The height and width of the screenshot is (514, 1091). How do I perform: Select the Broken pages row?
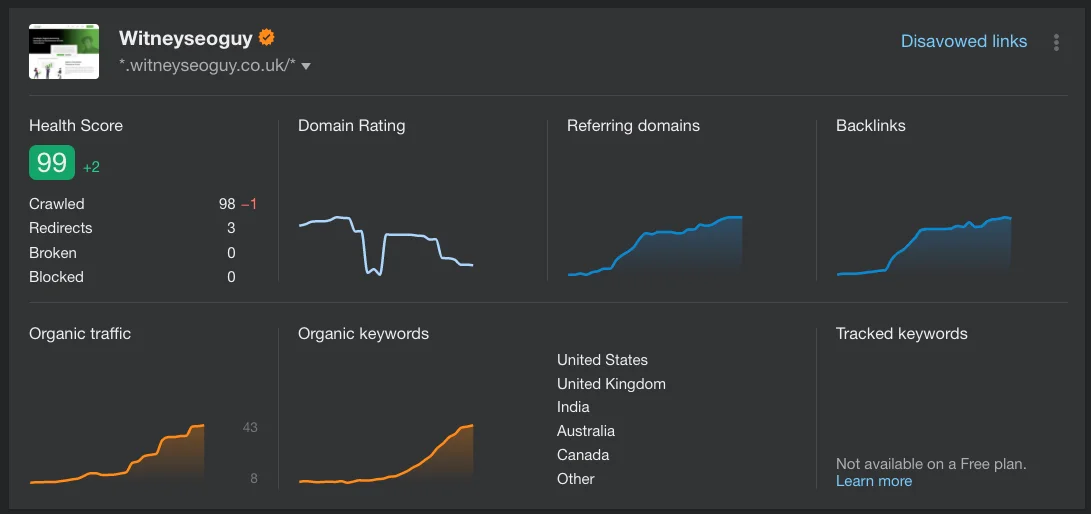[x=132, y=252]
